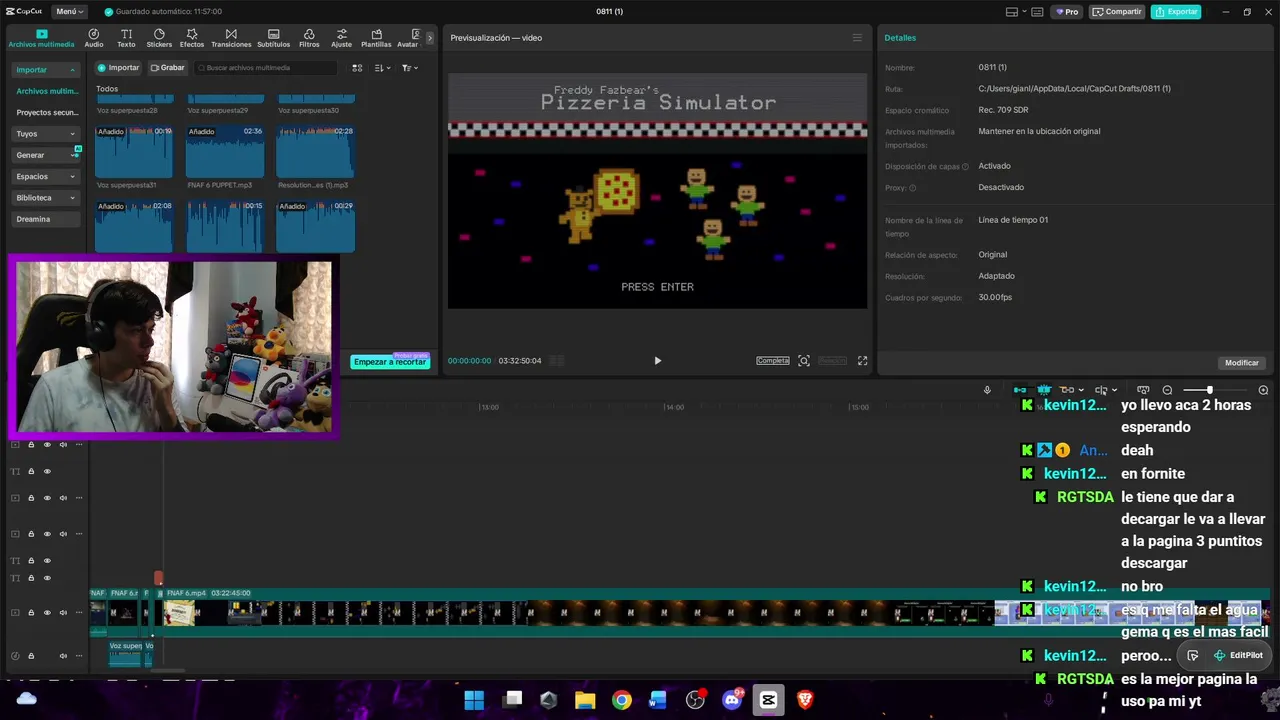Click the Grabar button
The width and height of the screenshot is (1280, 720).
168,68
